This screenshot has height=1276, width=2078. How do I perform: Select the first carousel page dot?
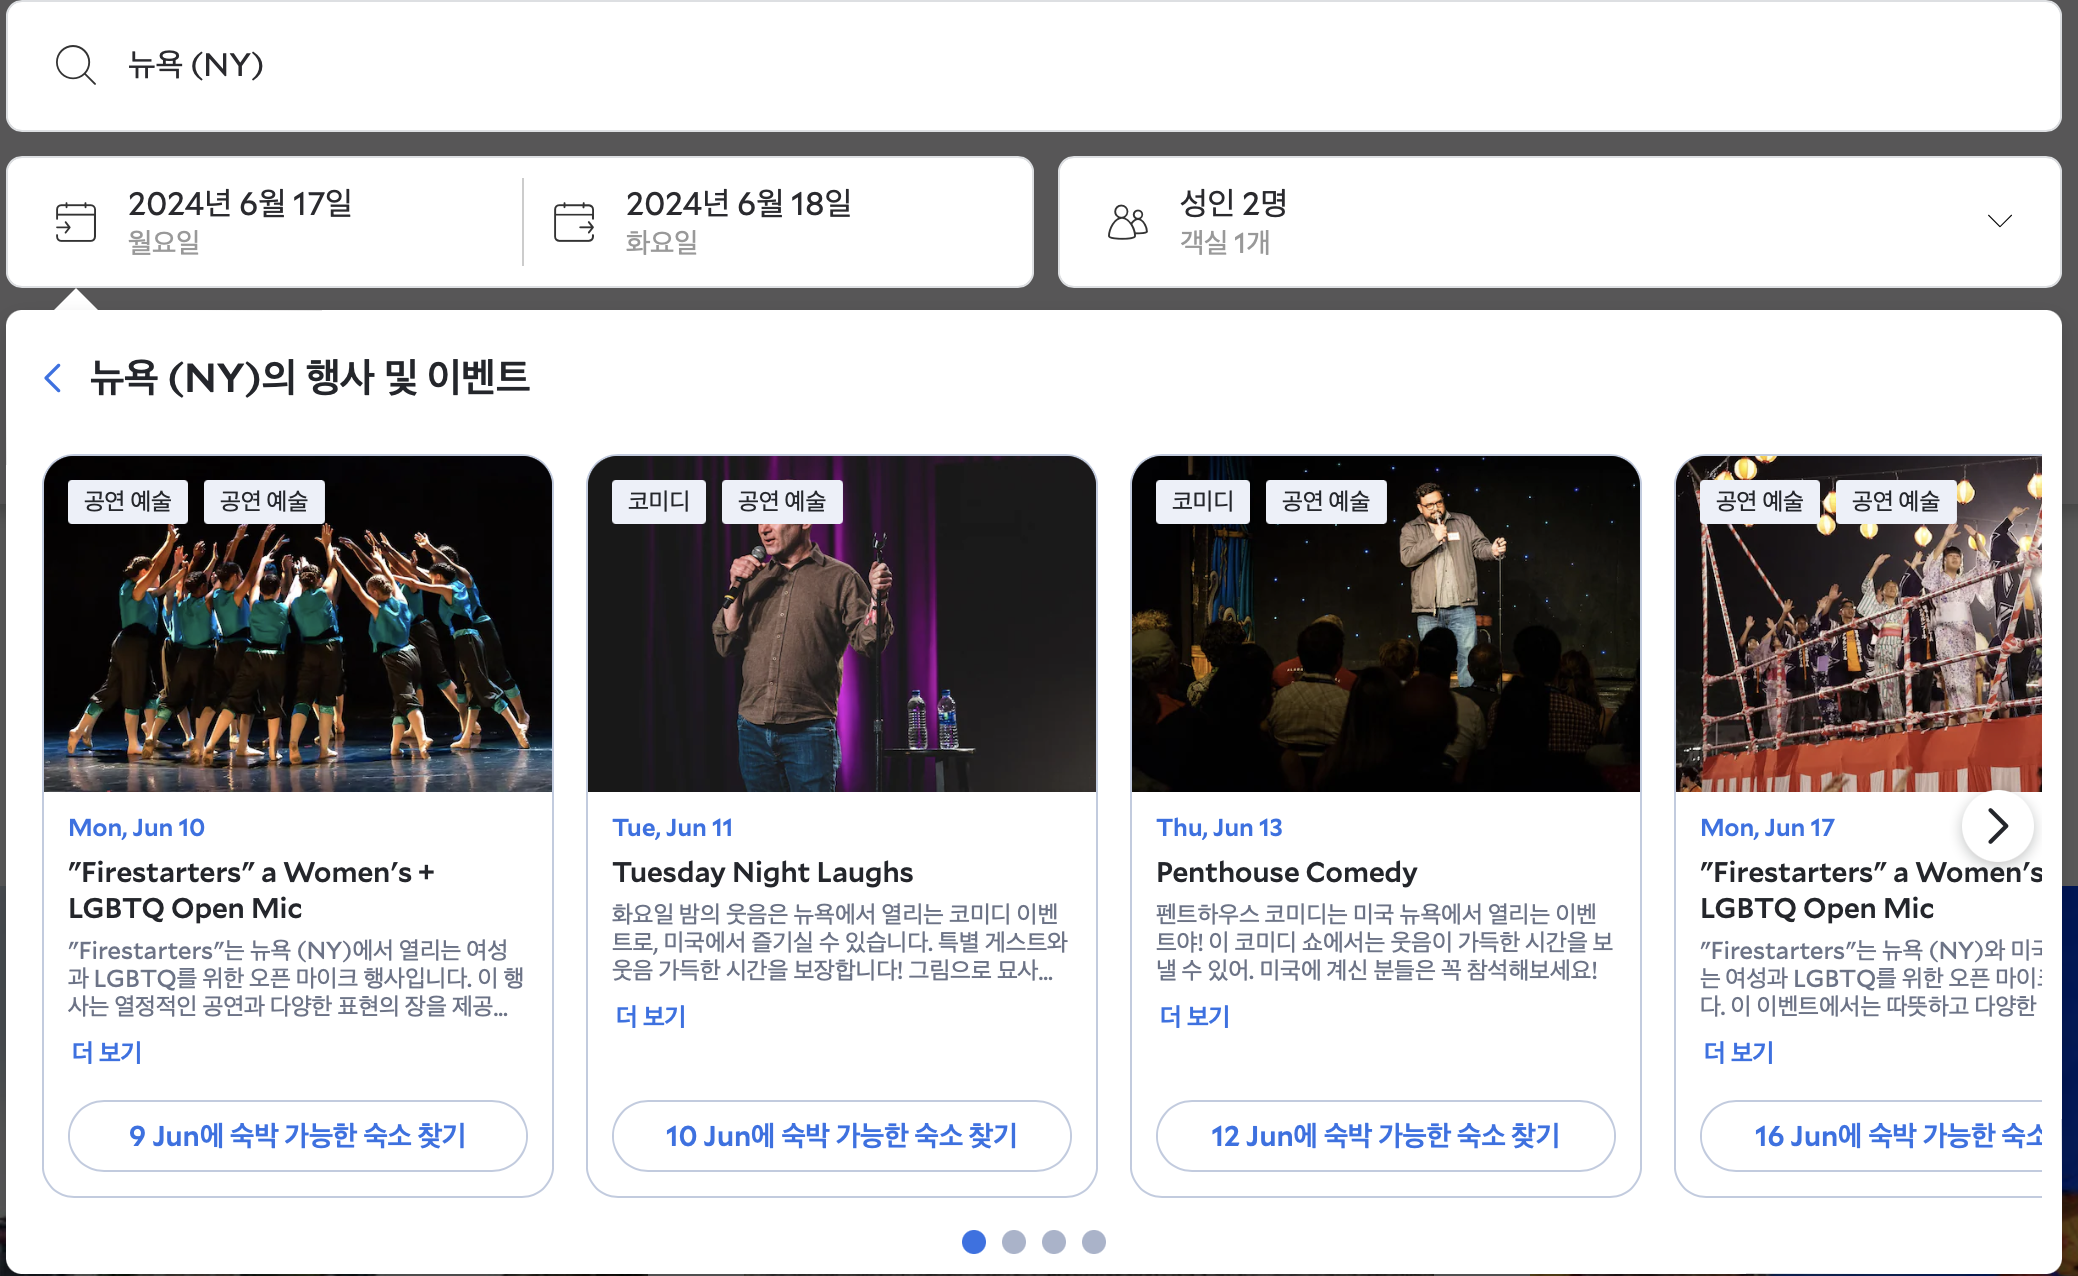[973, 1242]
